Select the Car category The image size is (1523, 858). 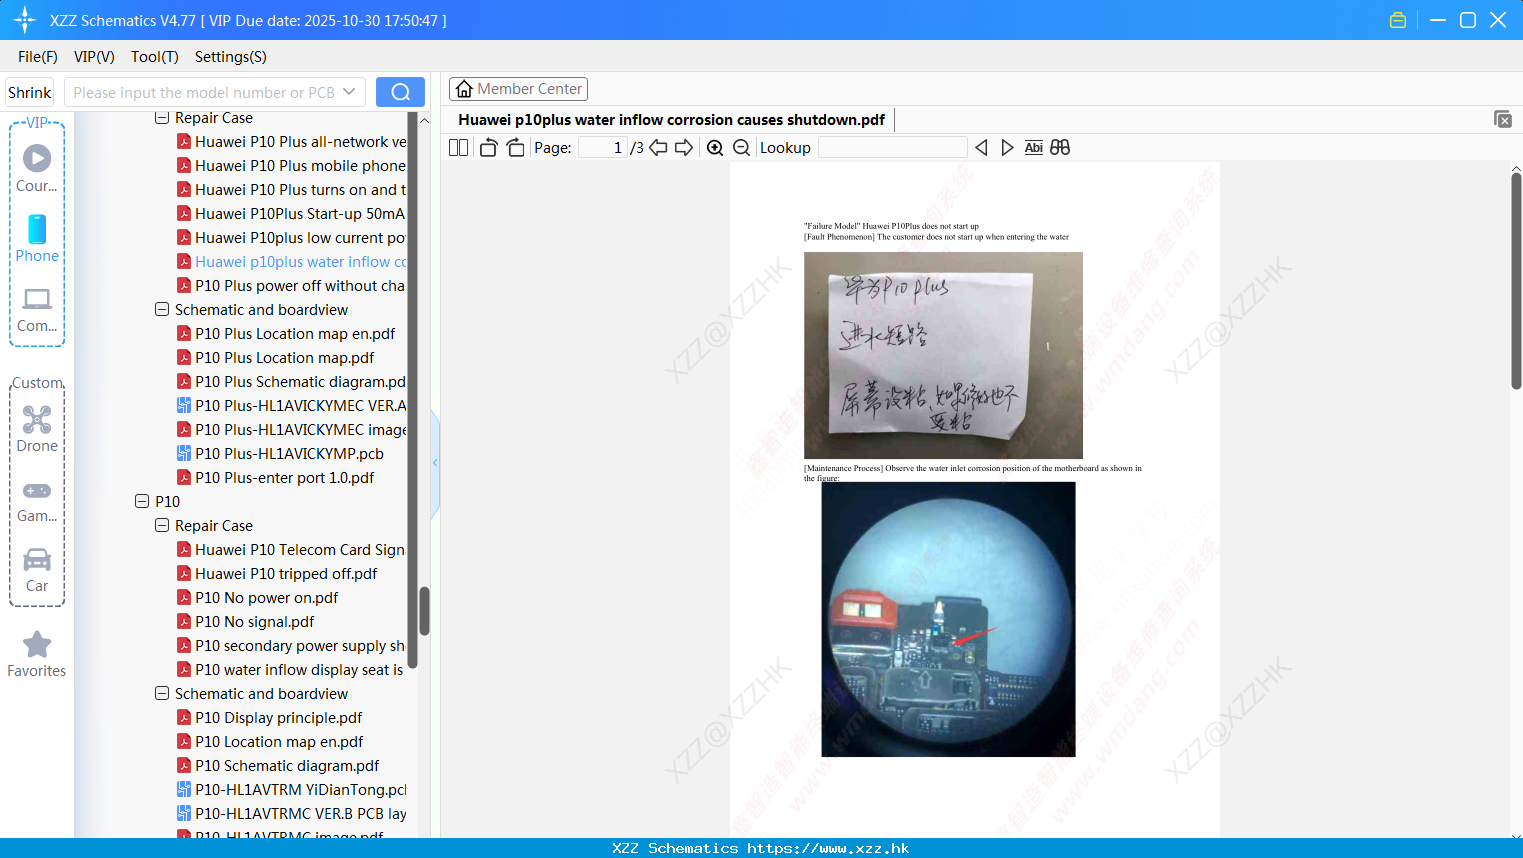[37, 570]
